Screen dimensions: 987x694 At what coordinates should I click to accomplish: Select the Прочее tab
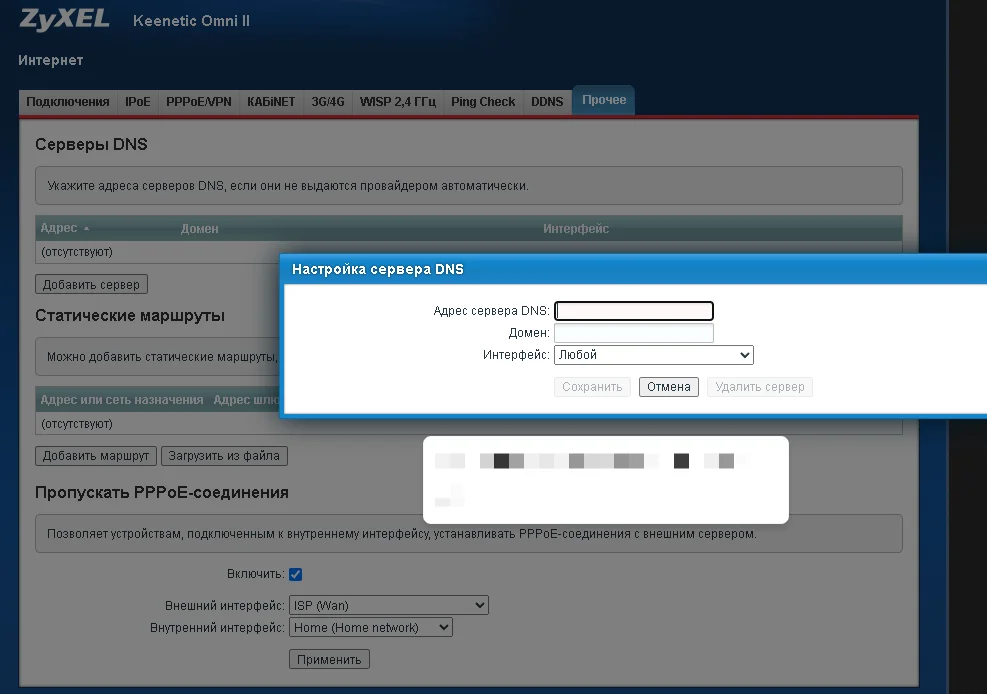(604, 100)
